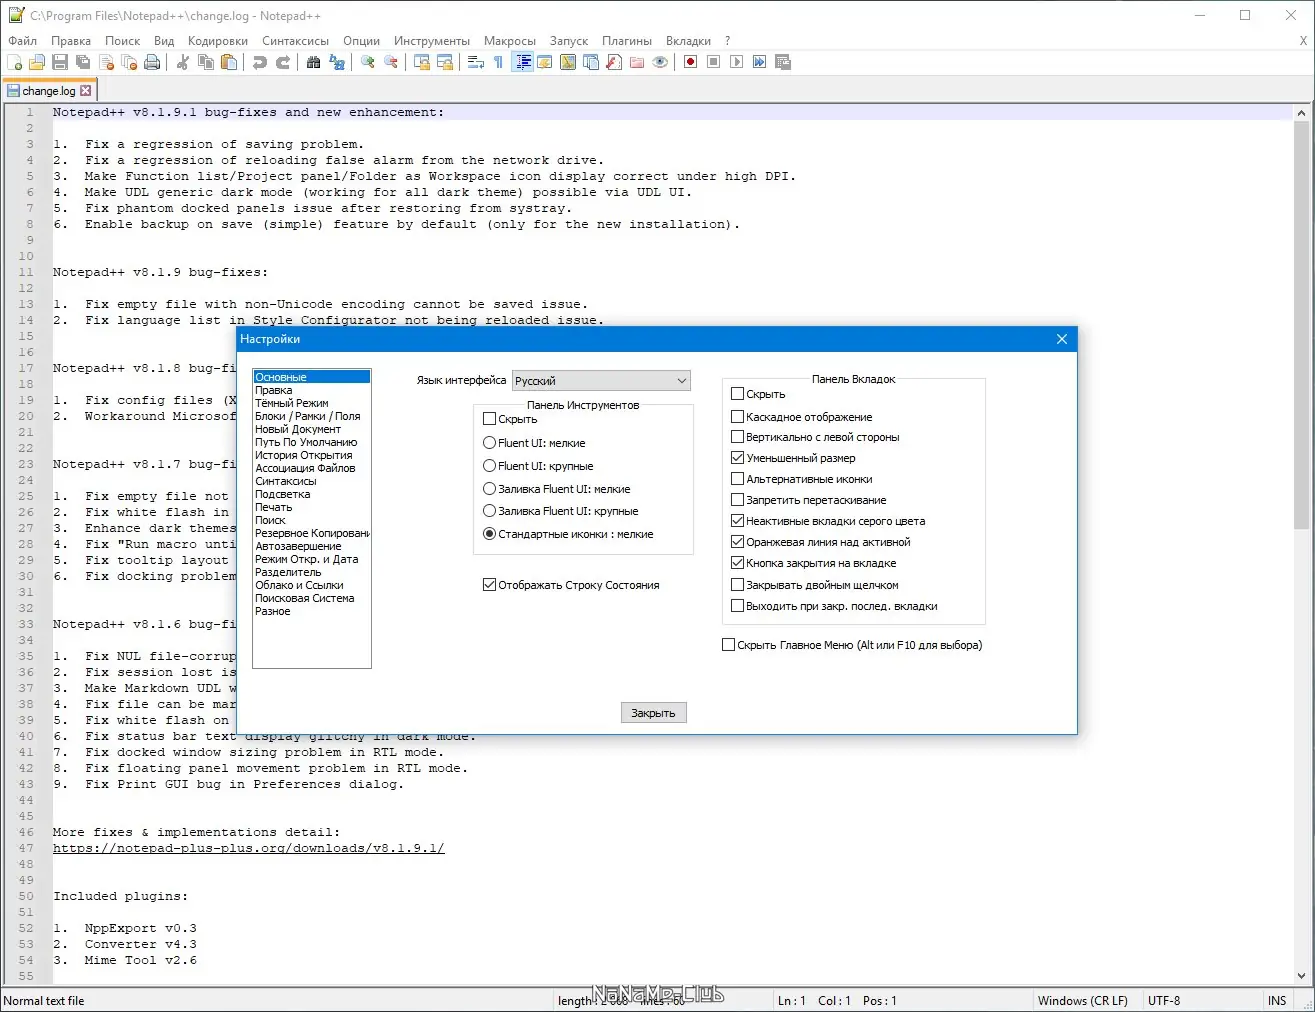
Task: Zoom in using the magnifier plus icon
Action: (x=368, y=62)
